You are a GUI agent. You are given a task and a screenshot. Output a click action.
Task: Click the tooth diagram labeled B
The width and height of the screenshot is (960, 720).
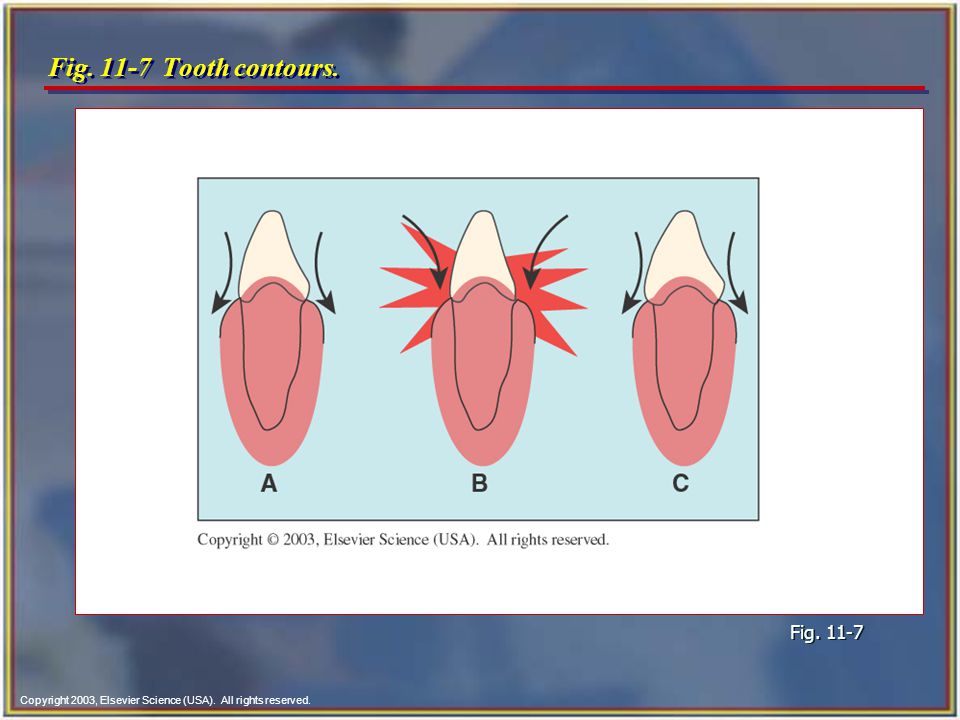point(483,338)
